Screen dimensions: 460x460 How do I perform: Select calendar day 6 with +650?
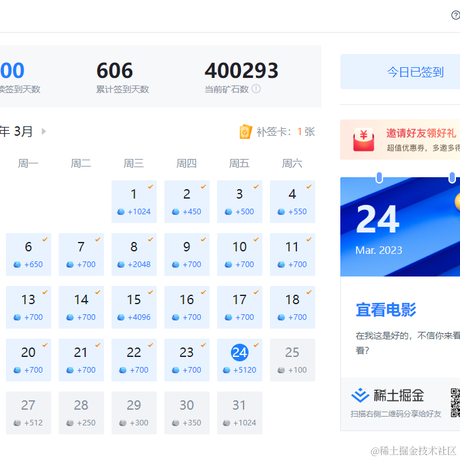tap(28, 254)
